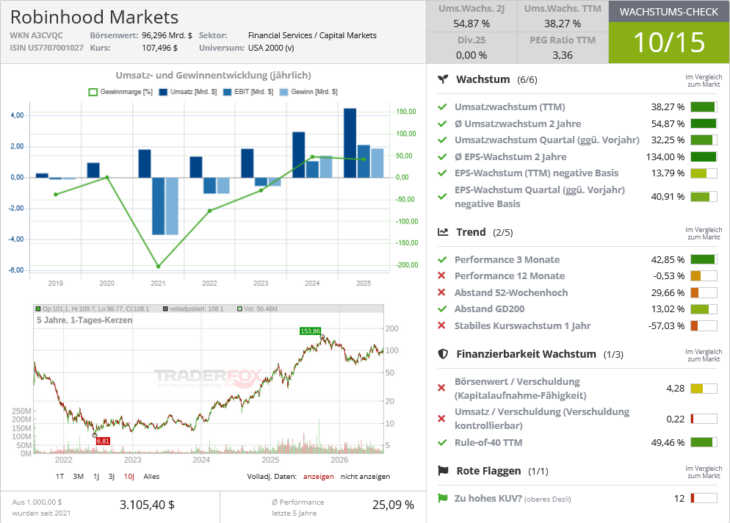Click the WACHSTUMS-CHECK header
Viewport: 730px width, 523px height.
tap(669, 12)
